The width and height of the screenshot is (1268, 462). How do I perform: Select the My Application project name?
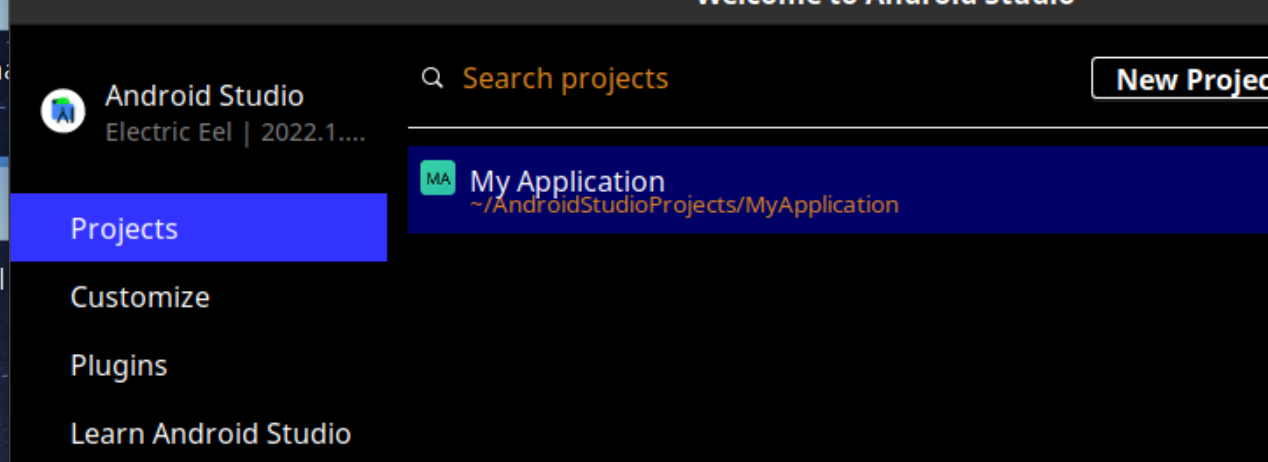[x=567, y=180]
